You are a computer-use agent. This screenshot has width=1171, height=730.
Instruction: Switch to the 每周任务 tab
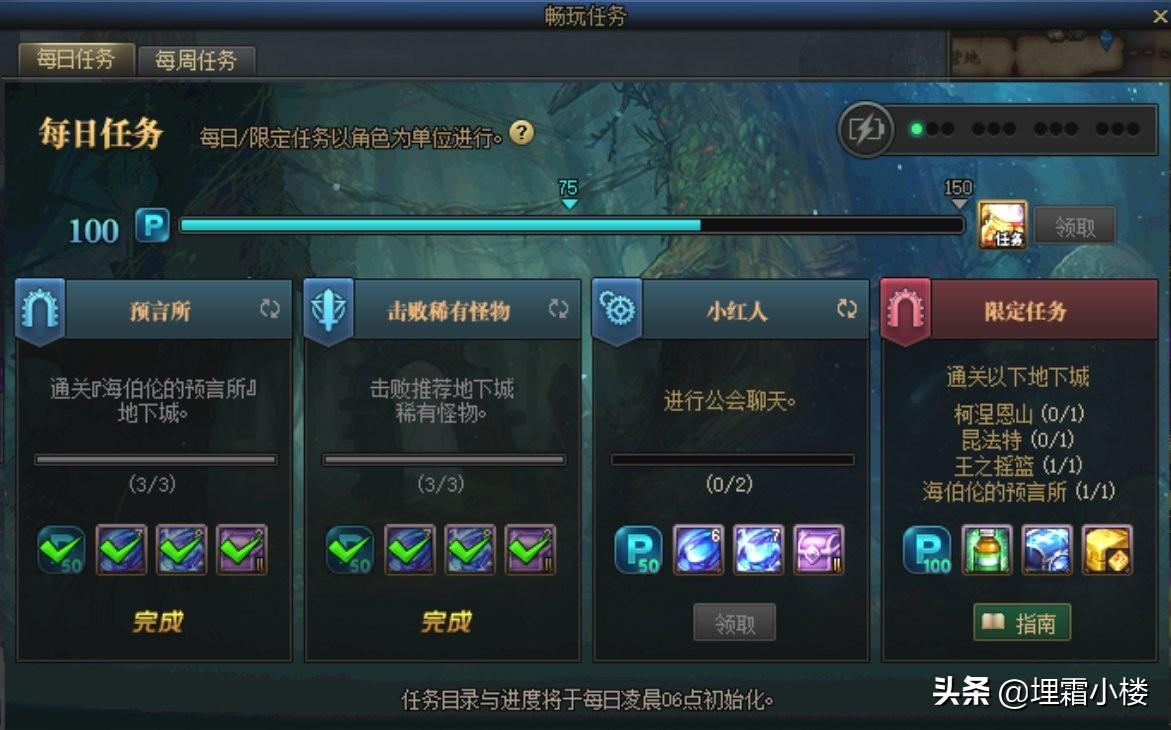(196, 61)
